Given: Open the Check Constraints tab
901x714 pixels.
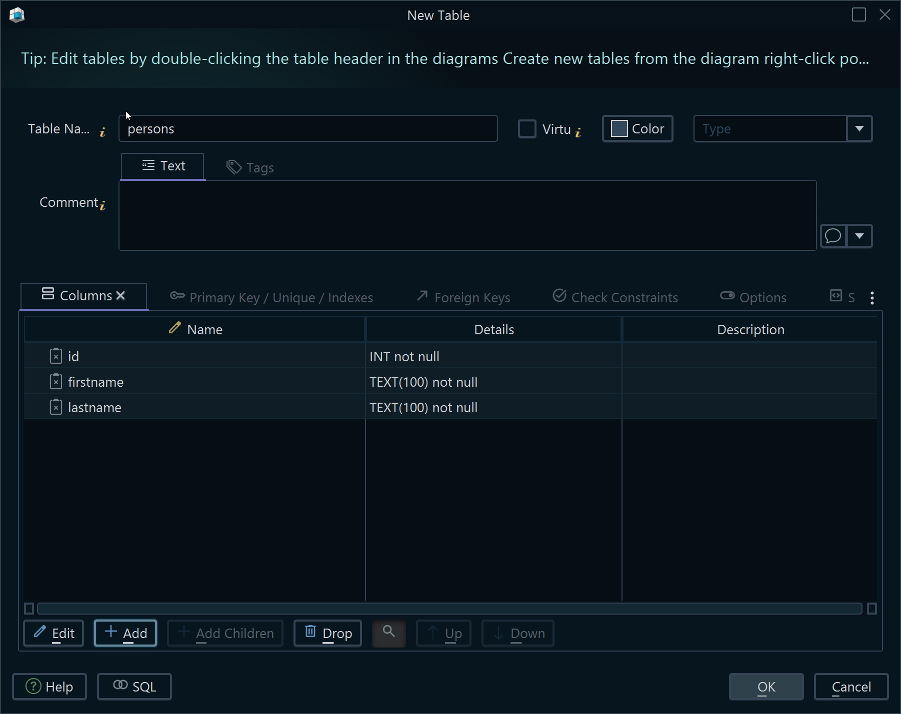Looking at the screenshot, I should pos(615,297).
